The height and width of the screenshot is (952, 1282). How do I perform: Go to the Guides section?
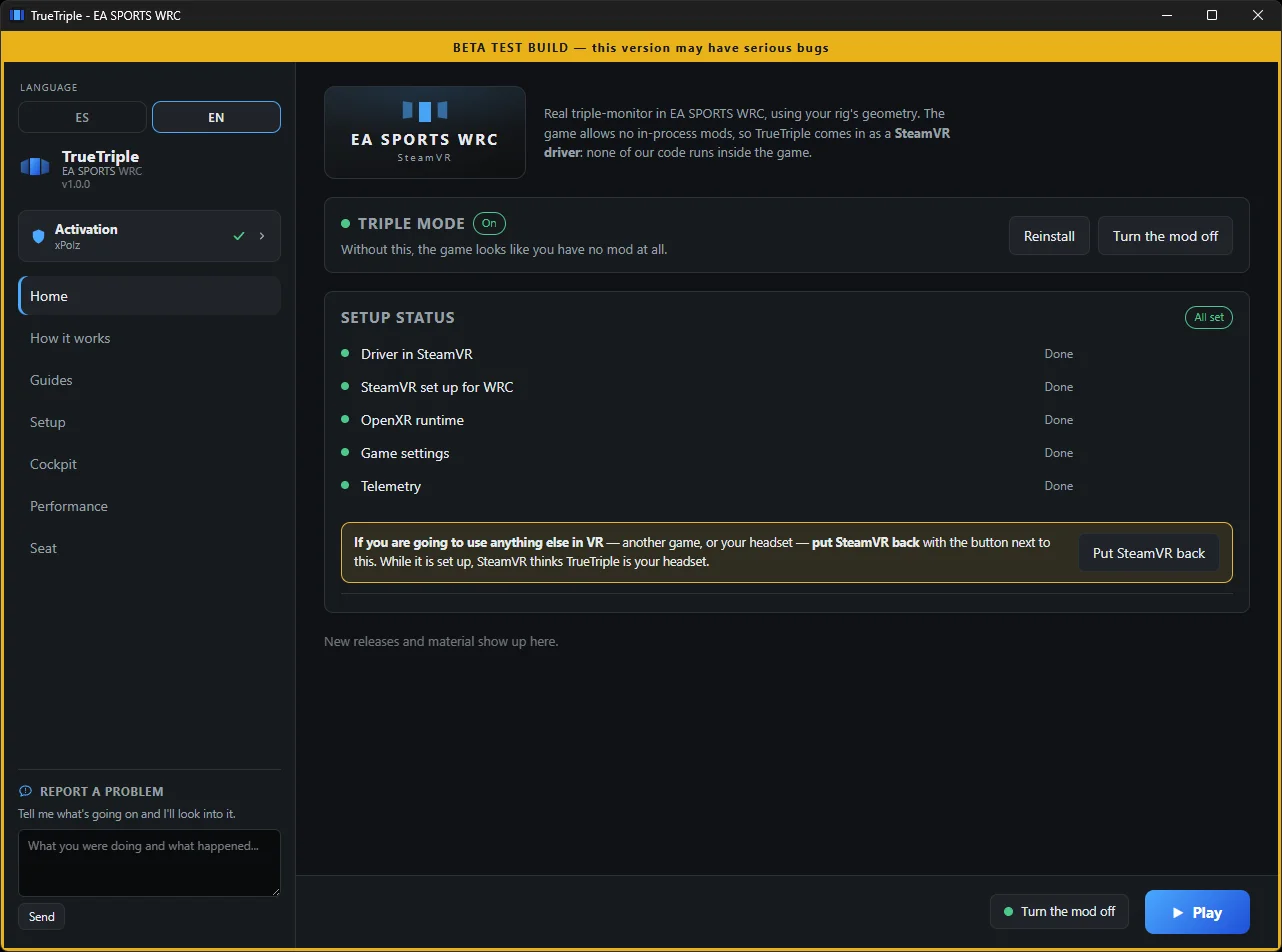pyautogui.click(x=149, y=380)
